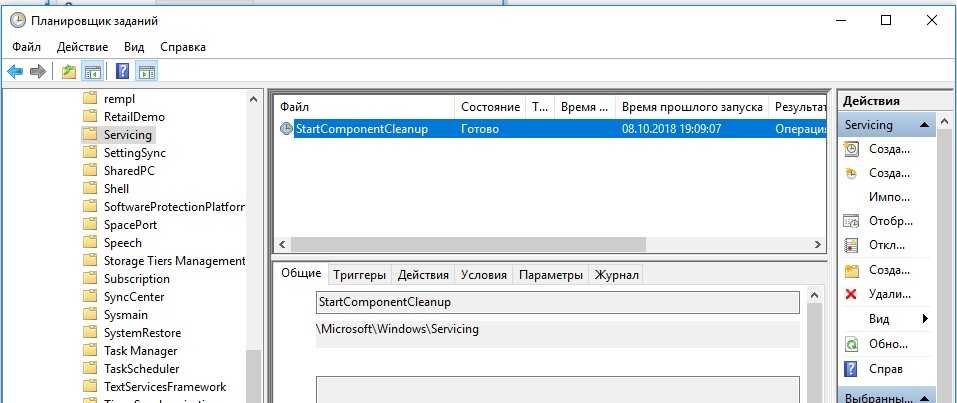Image resolution: width=957 pixels, height=403 pixels.
Task: Open the Вид menu
Action: tap(134, 47)
